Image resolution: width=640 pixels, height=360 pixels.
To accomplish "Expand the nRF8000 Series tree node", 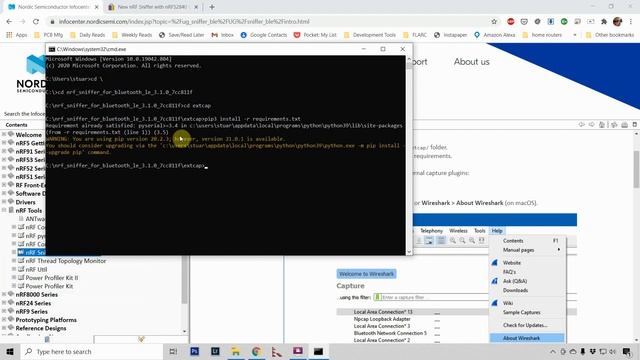I will click(x=4, y=294).
